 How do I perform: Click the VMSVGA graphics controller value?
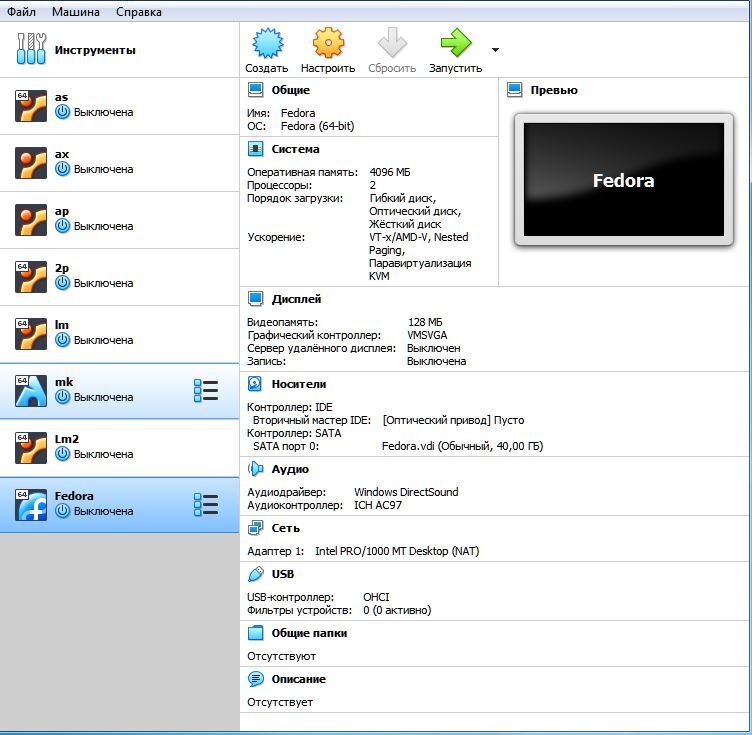pyautogui.click(x=427, y=335)
